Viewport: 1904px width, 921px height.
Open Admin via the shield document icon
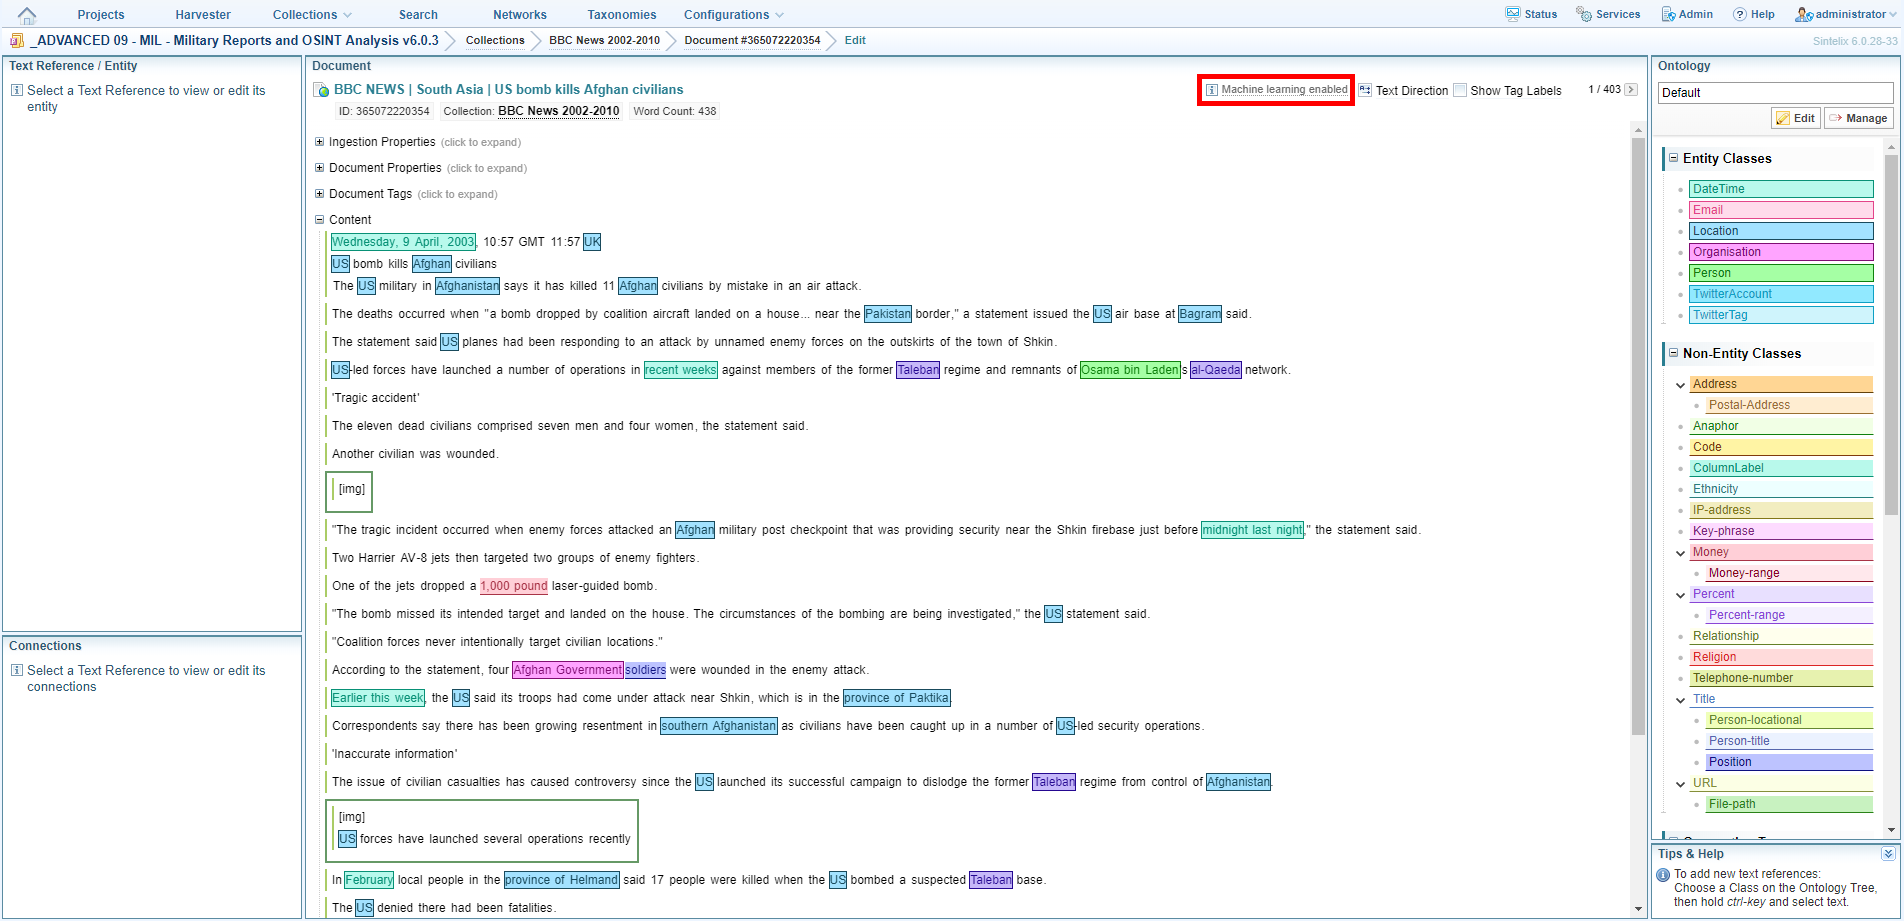(1668, 14)
